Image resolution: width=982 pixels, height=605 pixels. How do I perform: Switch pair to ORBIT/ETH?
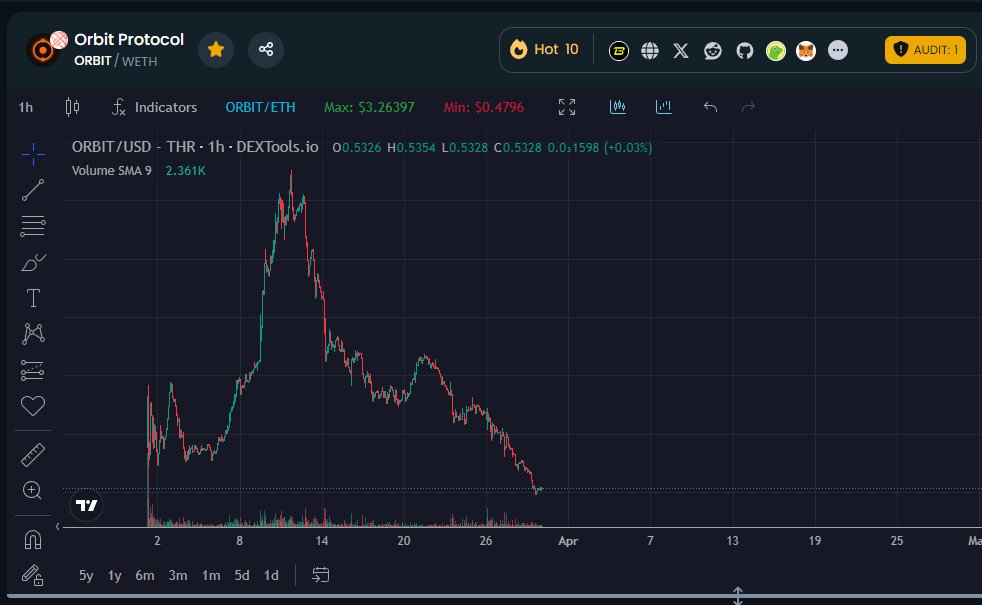[260, 107]
